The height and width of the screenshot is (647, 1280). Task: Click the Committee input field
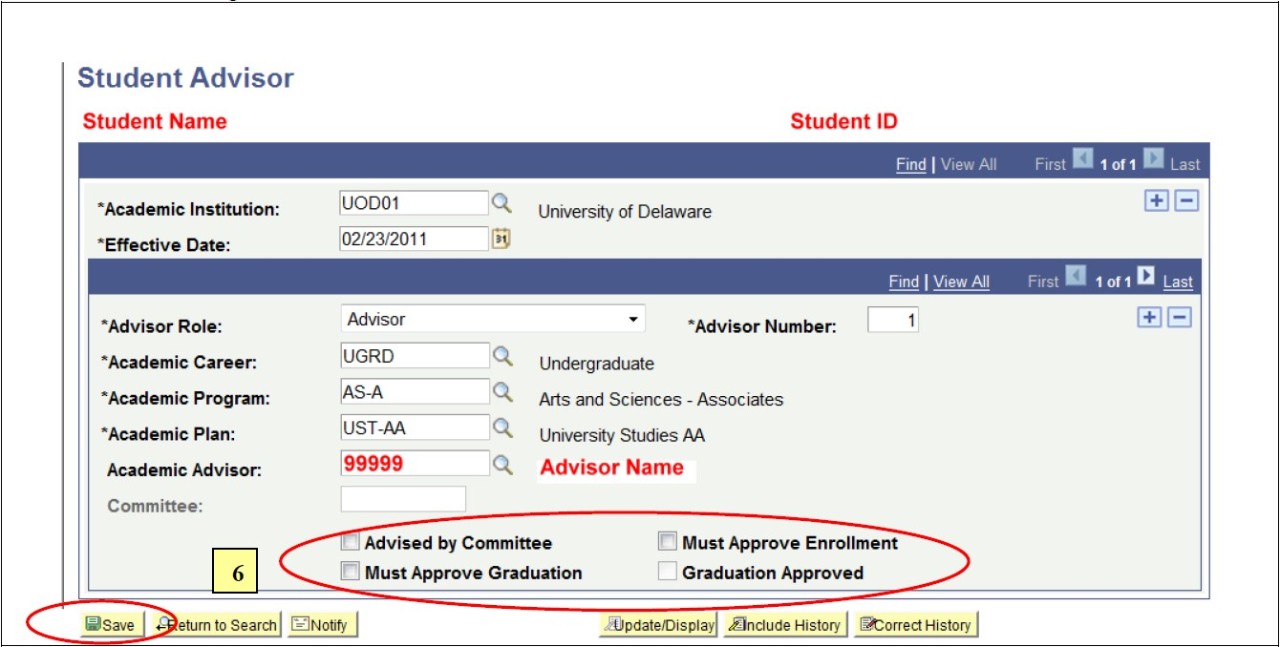pyautogui.click(x=403, y=499)
